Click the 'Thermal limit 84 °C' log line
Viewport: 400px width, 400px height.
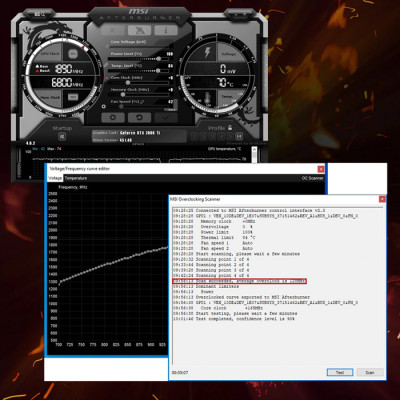click(214, 238)
